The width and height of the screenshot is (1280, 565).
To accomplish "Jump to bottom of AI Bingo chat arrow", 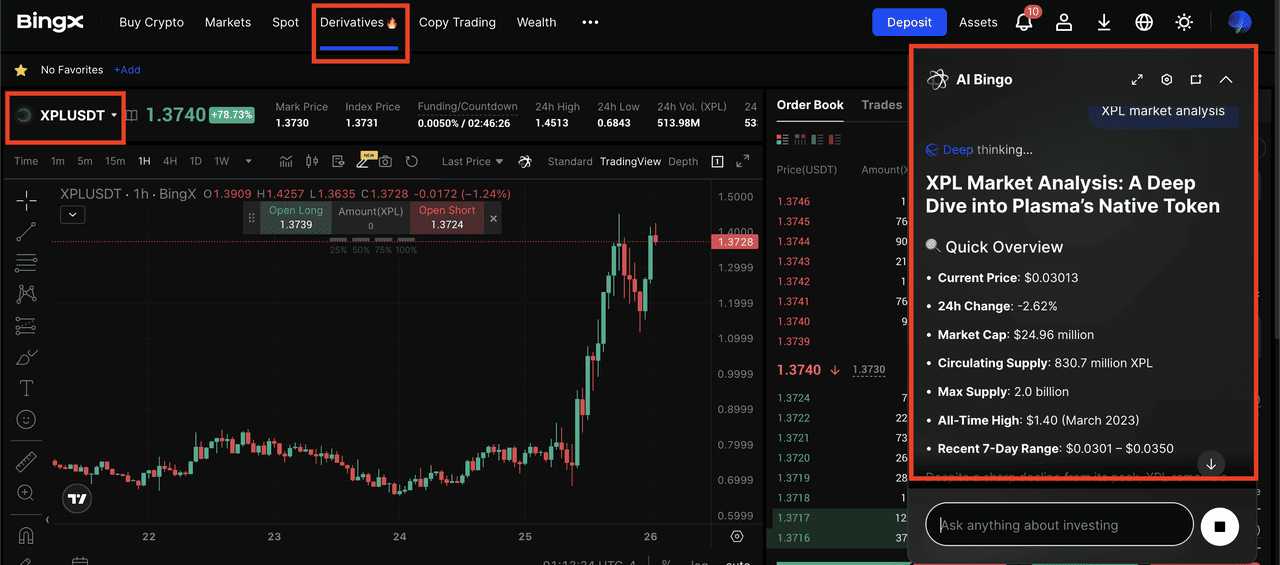I will 1211,464.
